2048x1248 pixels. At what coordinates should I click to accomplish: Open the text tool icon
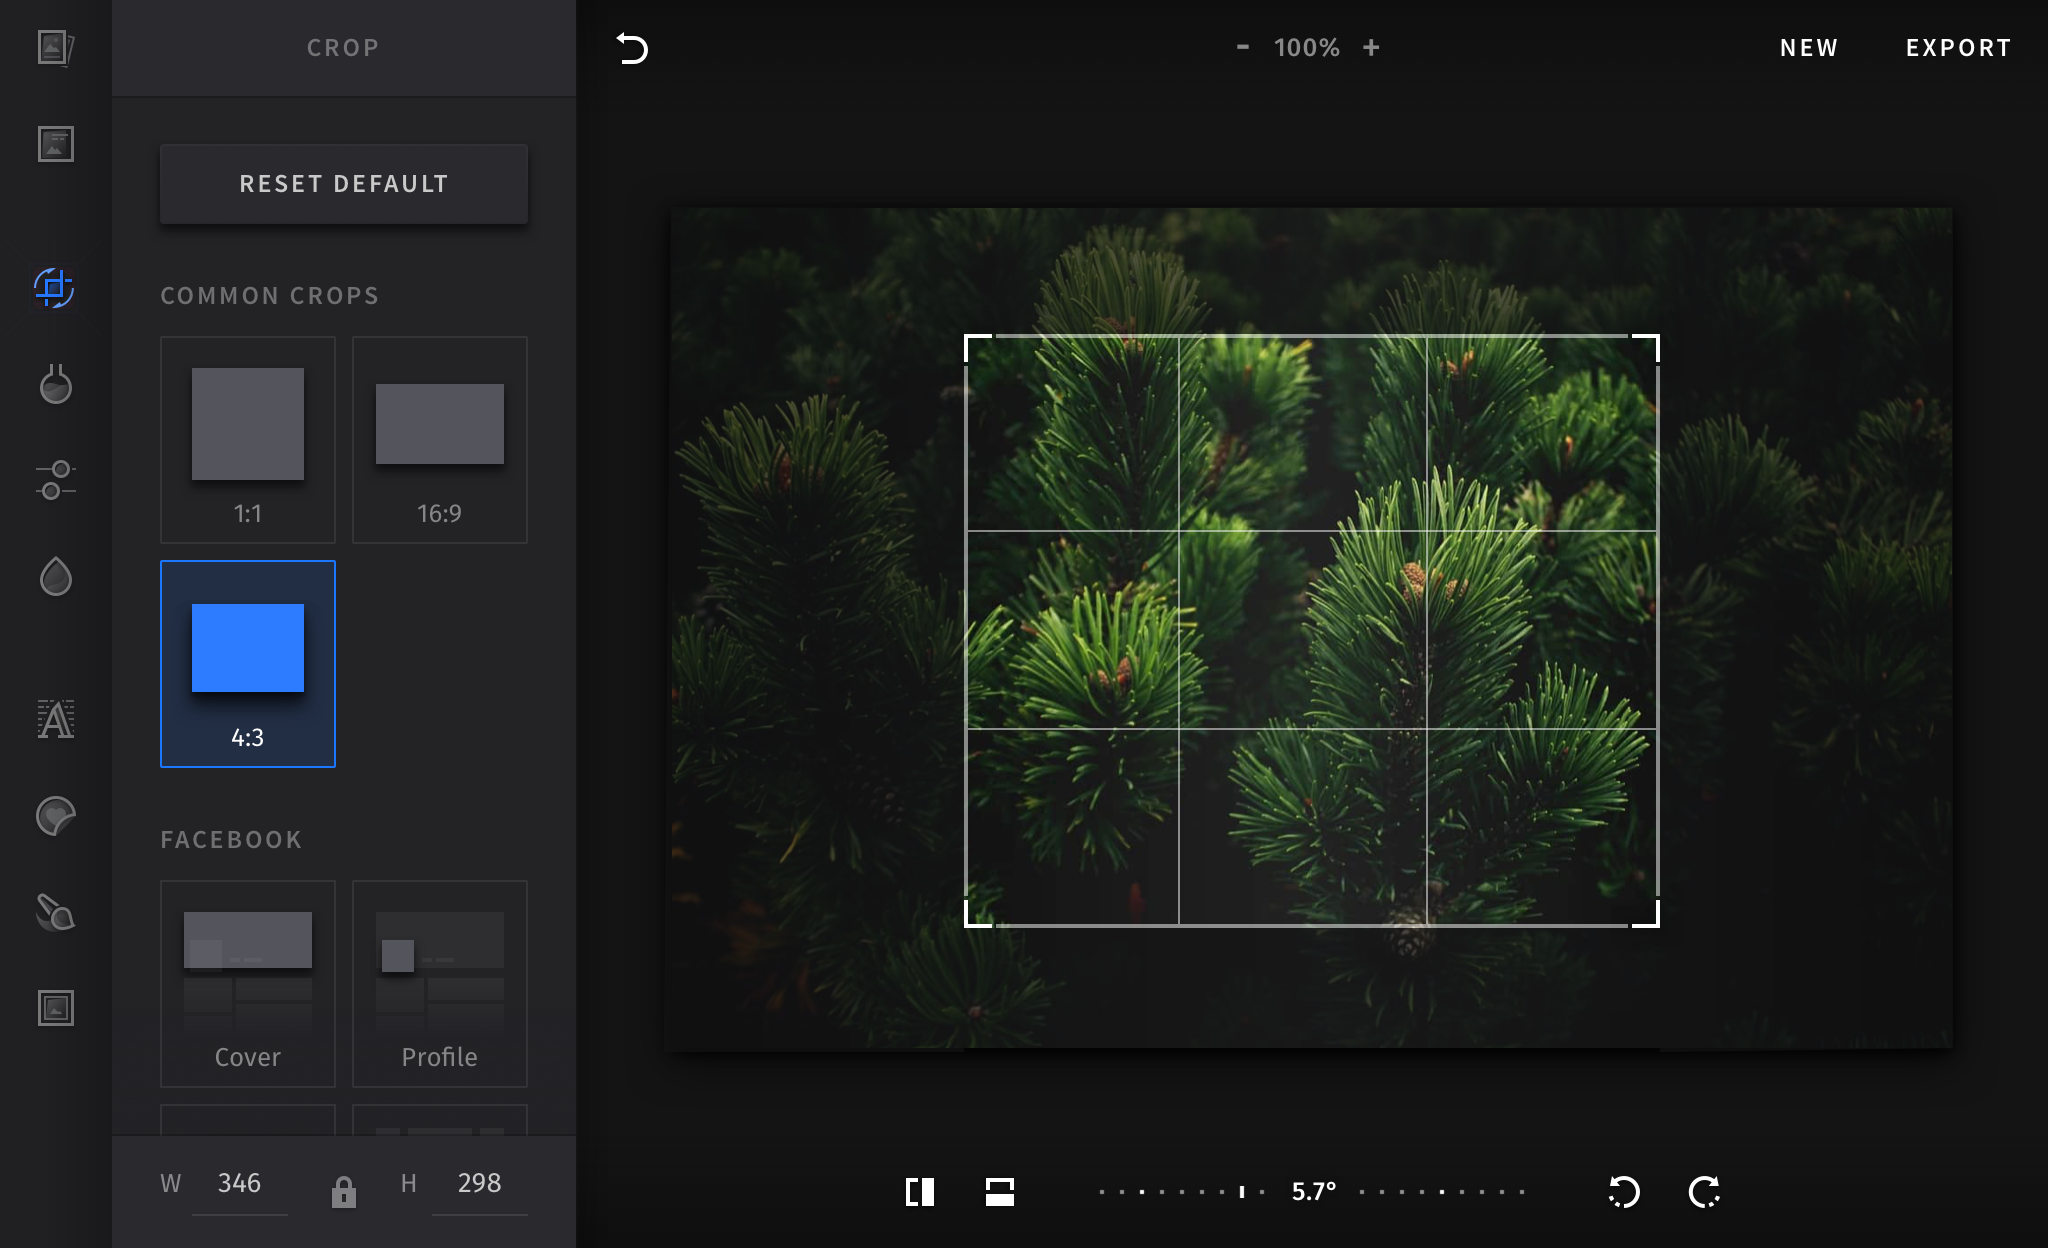(x=55, y=719)
